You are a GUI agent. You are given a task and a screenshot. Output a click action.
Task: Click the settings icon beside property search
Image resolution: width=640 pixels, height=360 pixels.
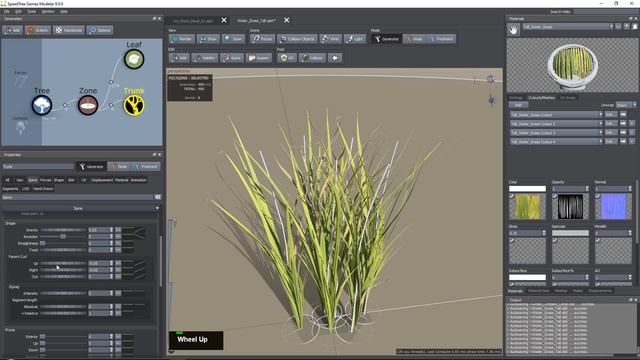pyautogui.click(x=158, y=197)
